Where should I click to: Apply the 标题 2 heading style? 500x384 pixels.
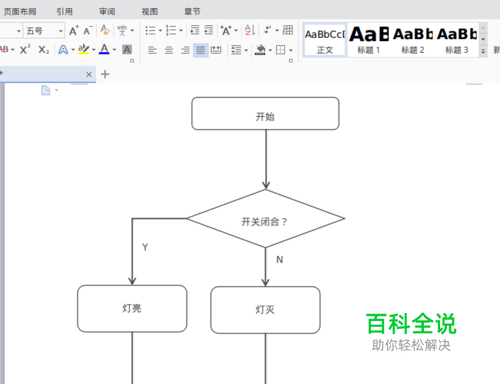(413, 40)
